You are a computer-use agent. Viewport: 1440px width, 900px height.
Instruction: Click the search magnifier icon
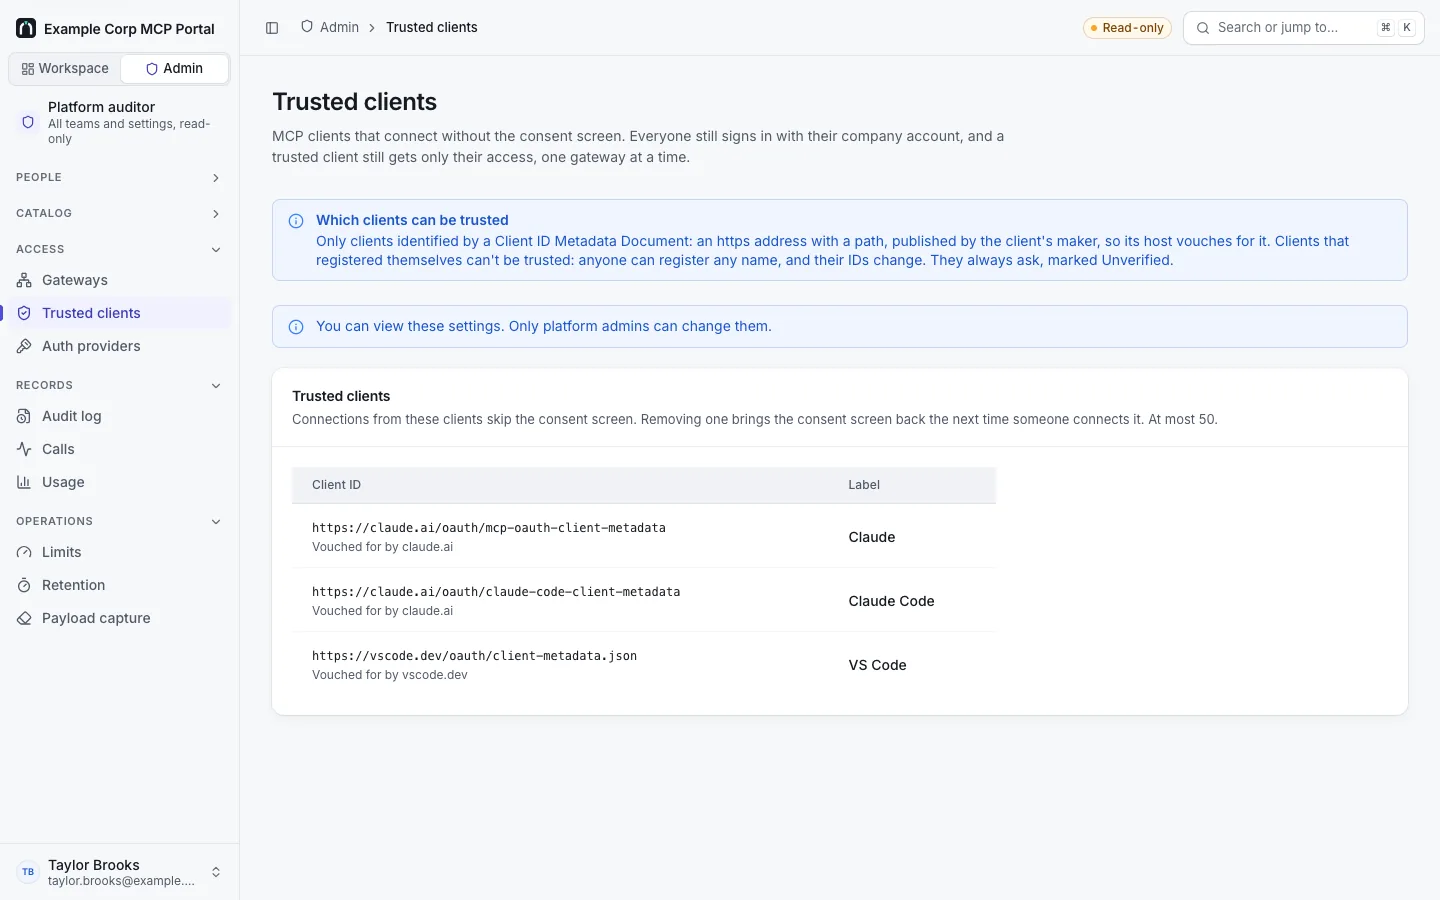1203,28
